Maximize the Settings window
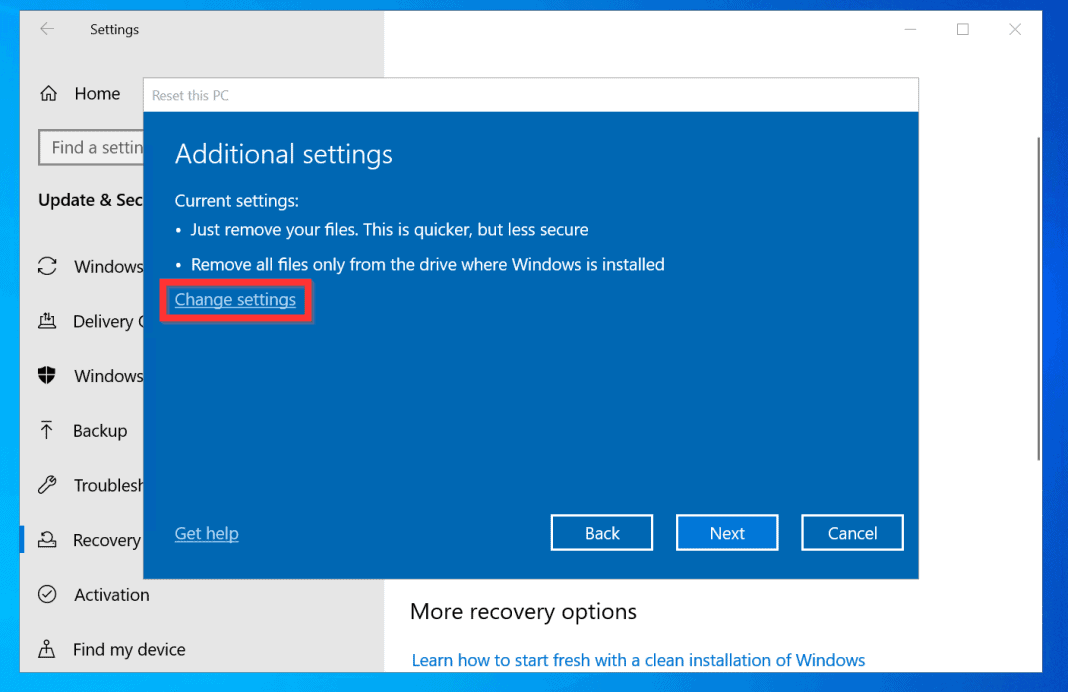The height and width of the screenshot is (692, 1068). pyautogui.click(x=962, y=30)
